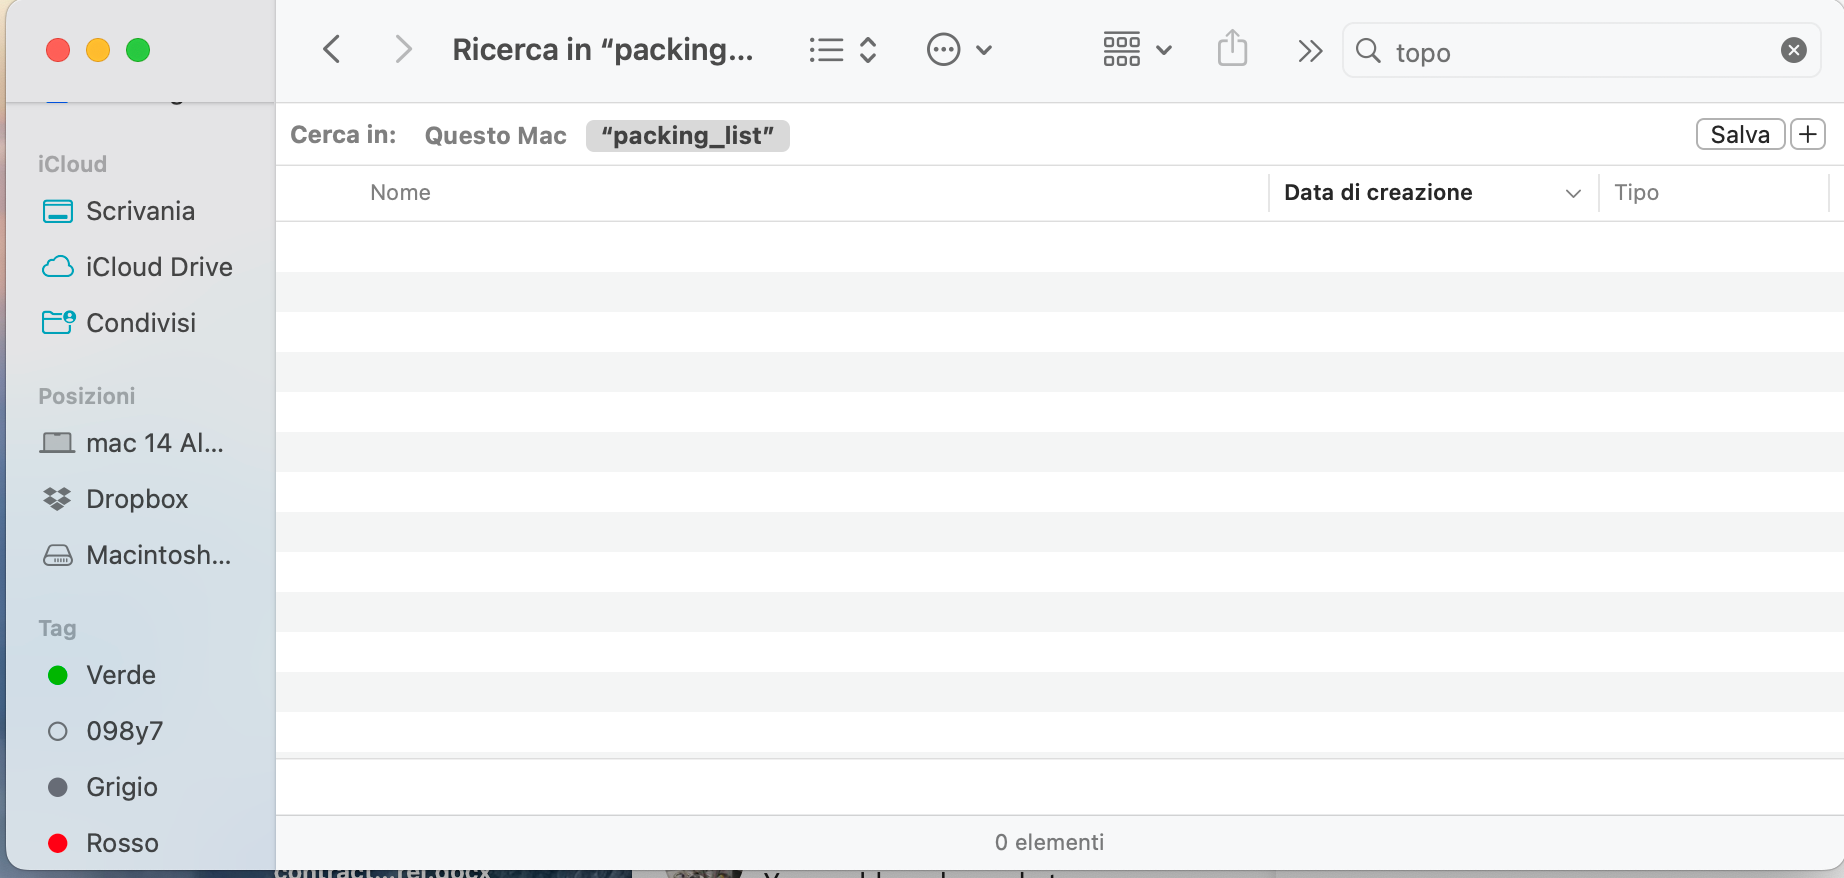This screenshot has height=878, width=1844.
Task: Select the "packing_list" search scope
Action: (x=688, y=136)
